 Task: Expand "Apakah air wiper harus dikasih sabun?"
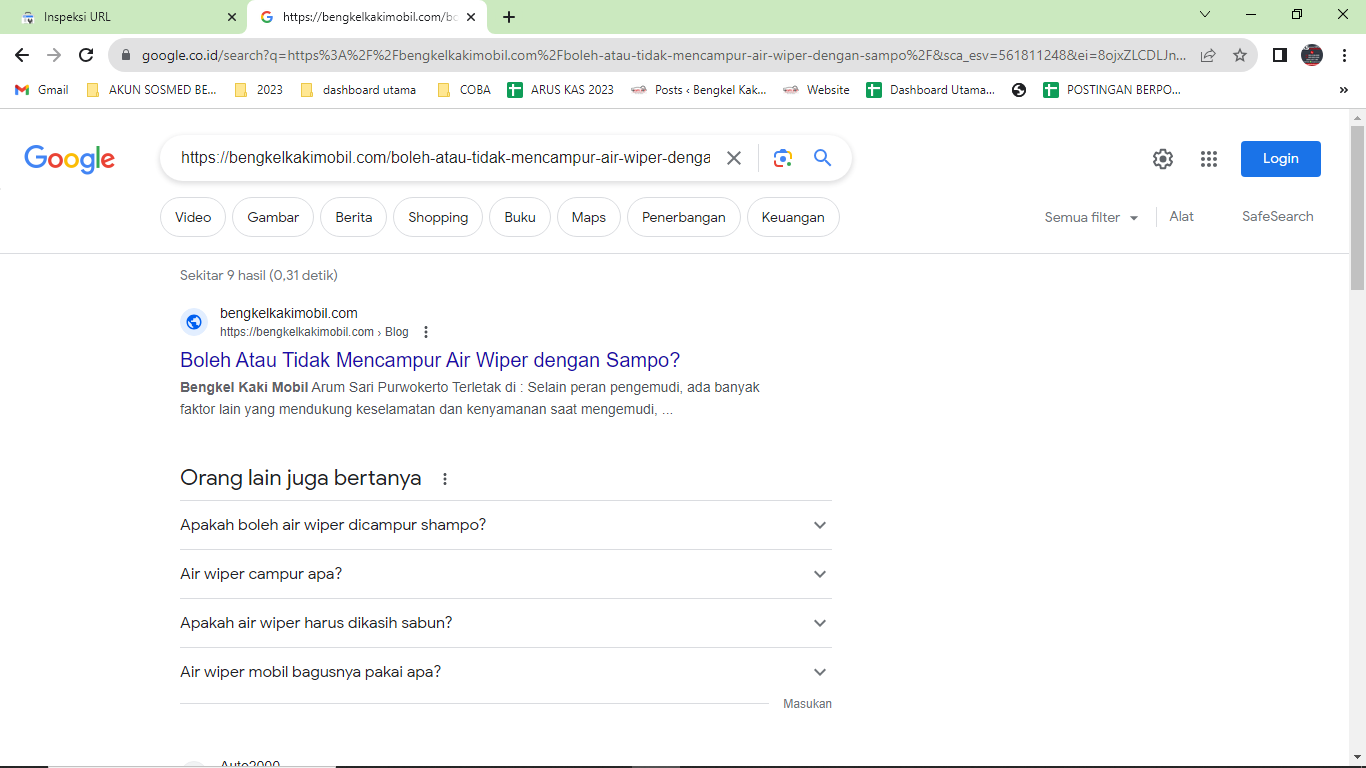pos(505,623)
